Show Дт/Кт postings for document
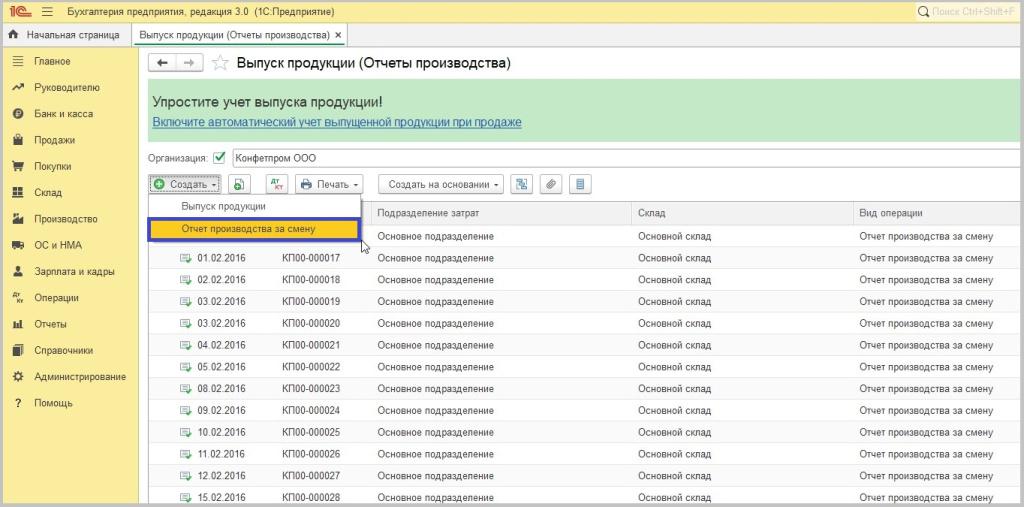Screen dimensions: 1024x507 click(277, 184)
